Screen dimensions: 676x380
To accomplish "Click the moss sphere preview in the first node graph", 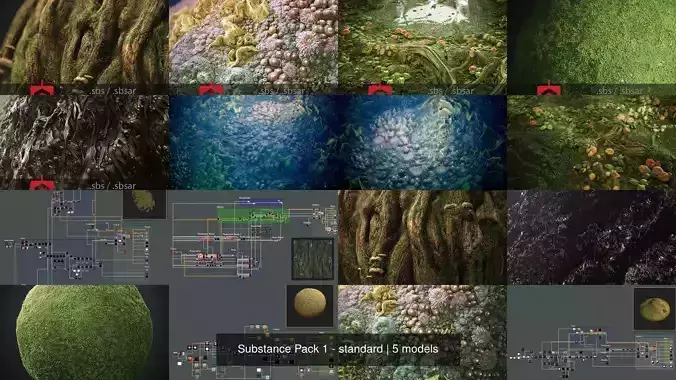I will tap(144, 204).
